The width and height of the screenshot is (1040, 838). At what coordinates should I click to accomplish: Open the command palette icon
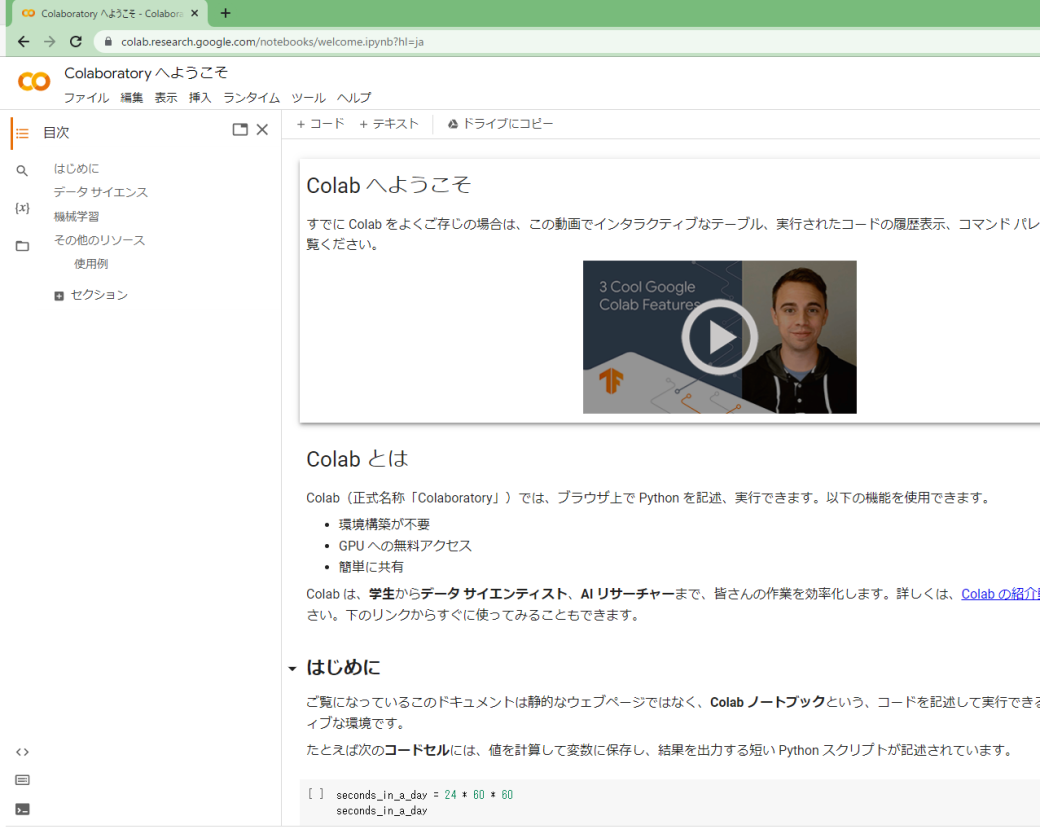tap(21, 780)
